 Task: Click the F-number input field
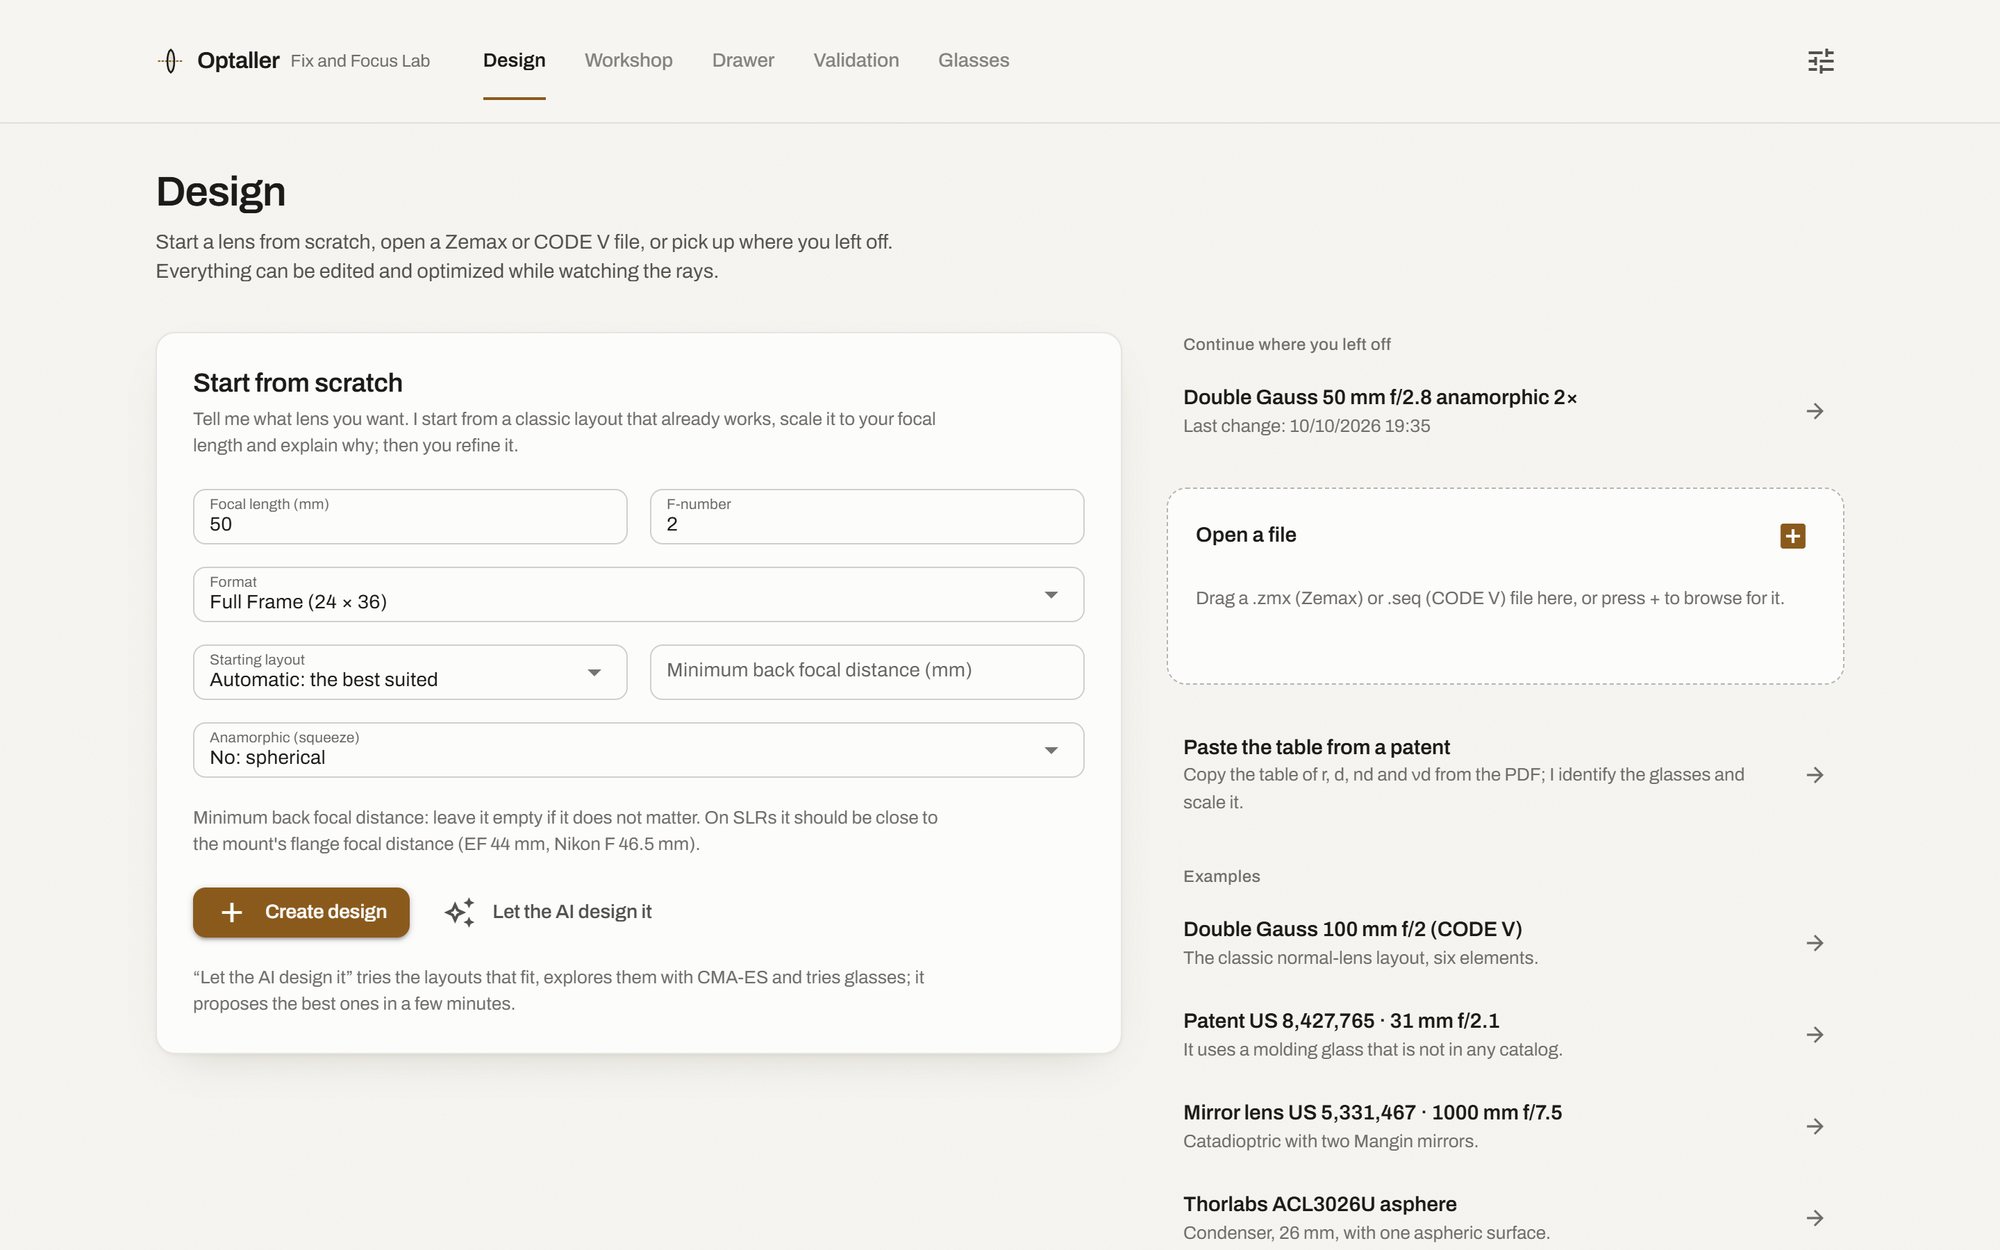pos(867,517)
